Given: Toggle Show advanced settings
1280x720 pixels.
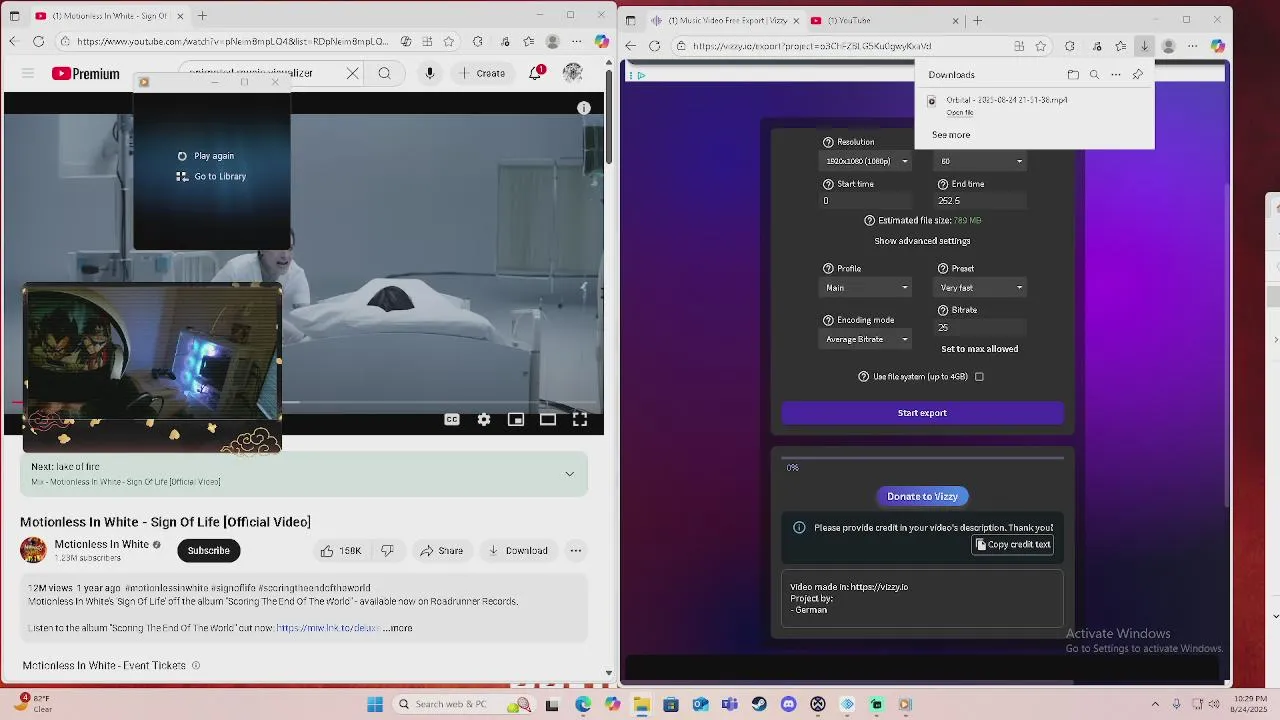Looking at the screenshot, I should point(922,241).
